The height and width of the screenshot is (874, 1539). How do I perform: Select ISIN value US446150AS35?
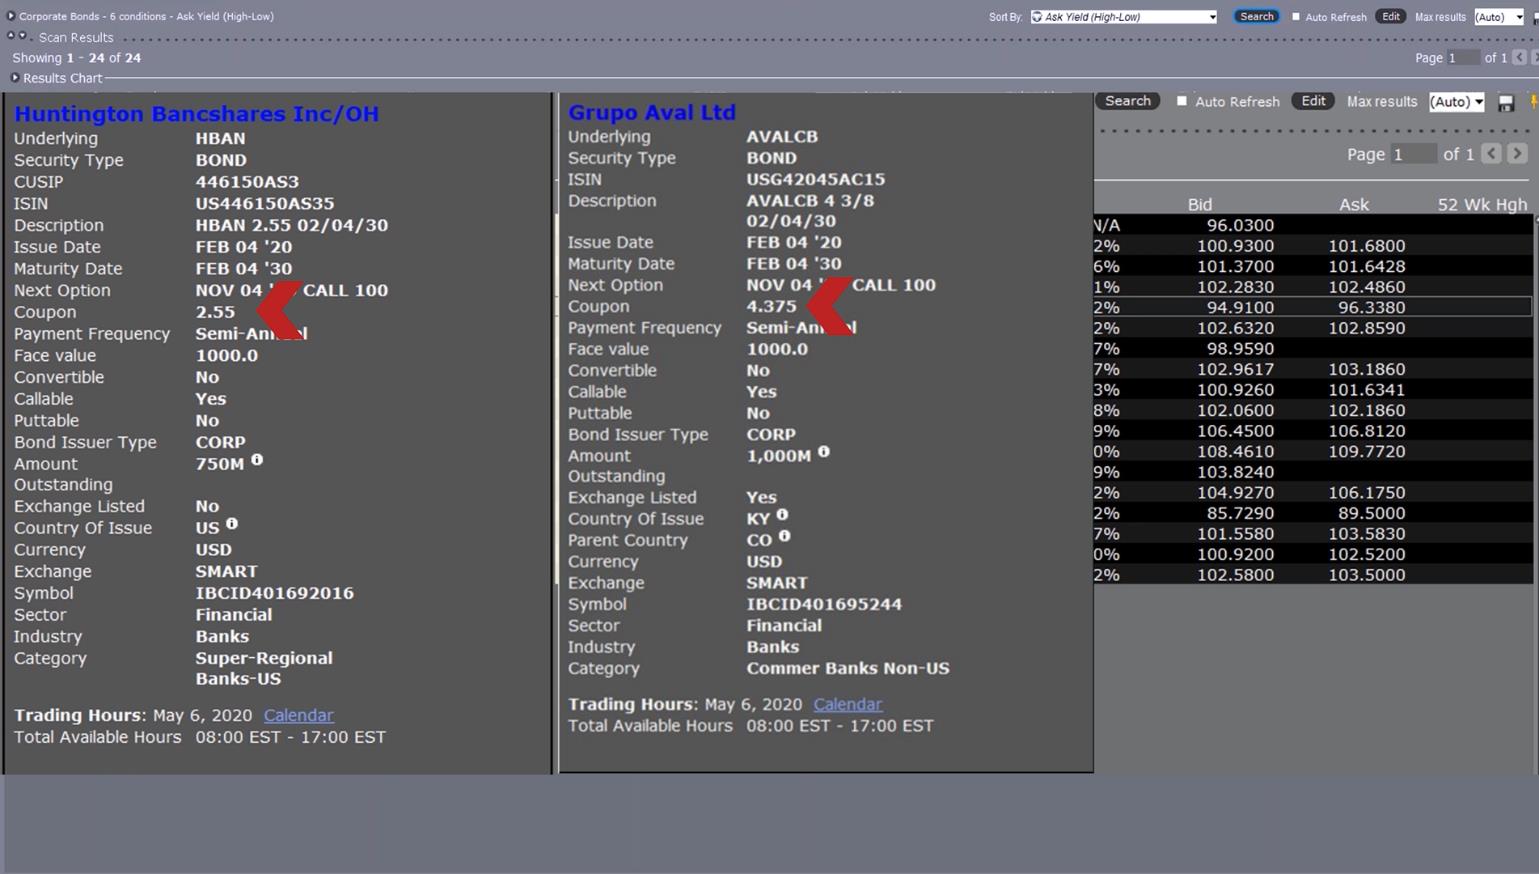(265, 204)
